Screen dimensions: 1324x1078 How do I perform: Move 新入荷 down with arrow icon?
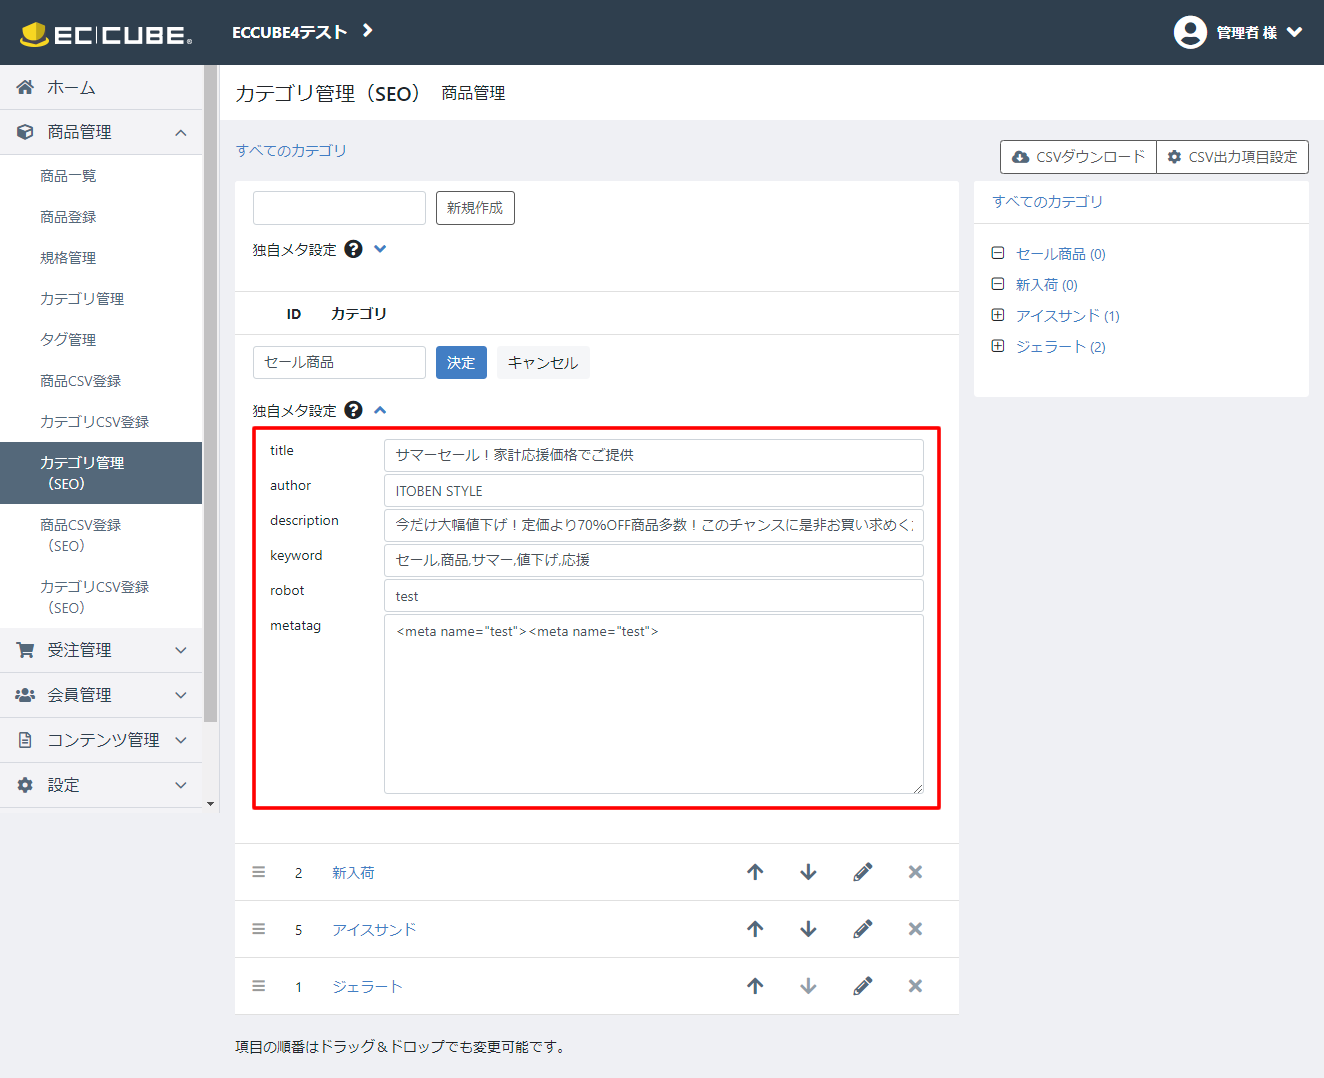click(x=808, y=872)
